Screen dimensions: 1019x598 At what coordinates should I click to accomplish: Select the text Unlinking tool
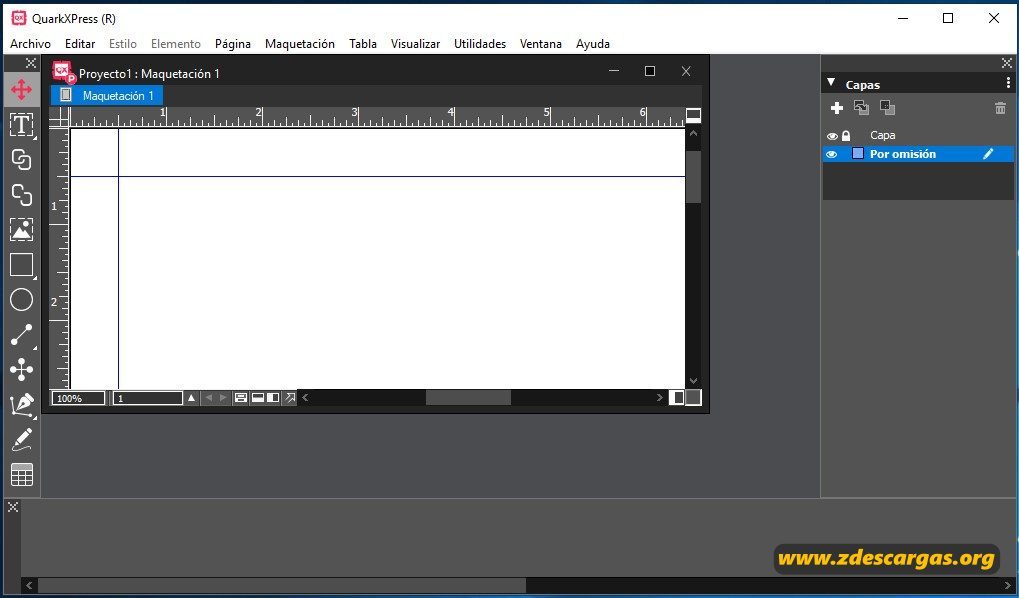pos(21,195)
